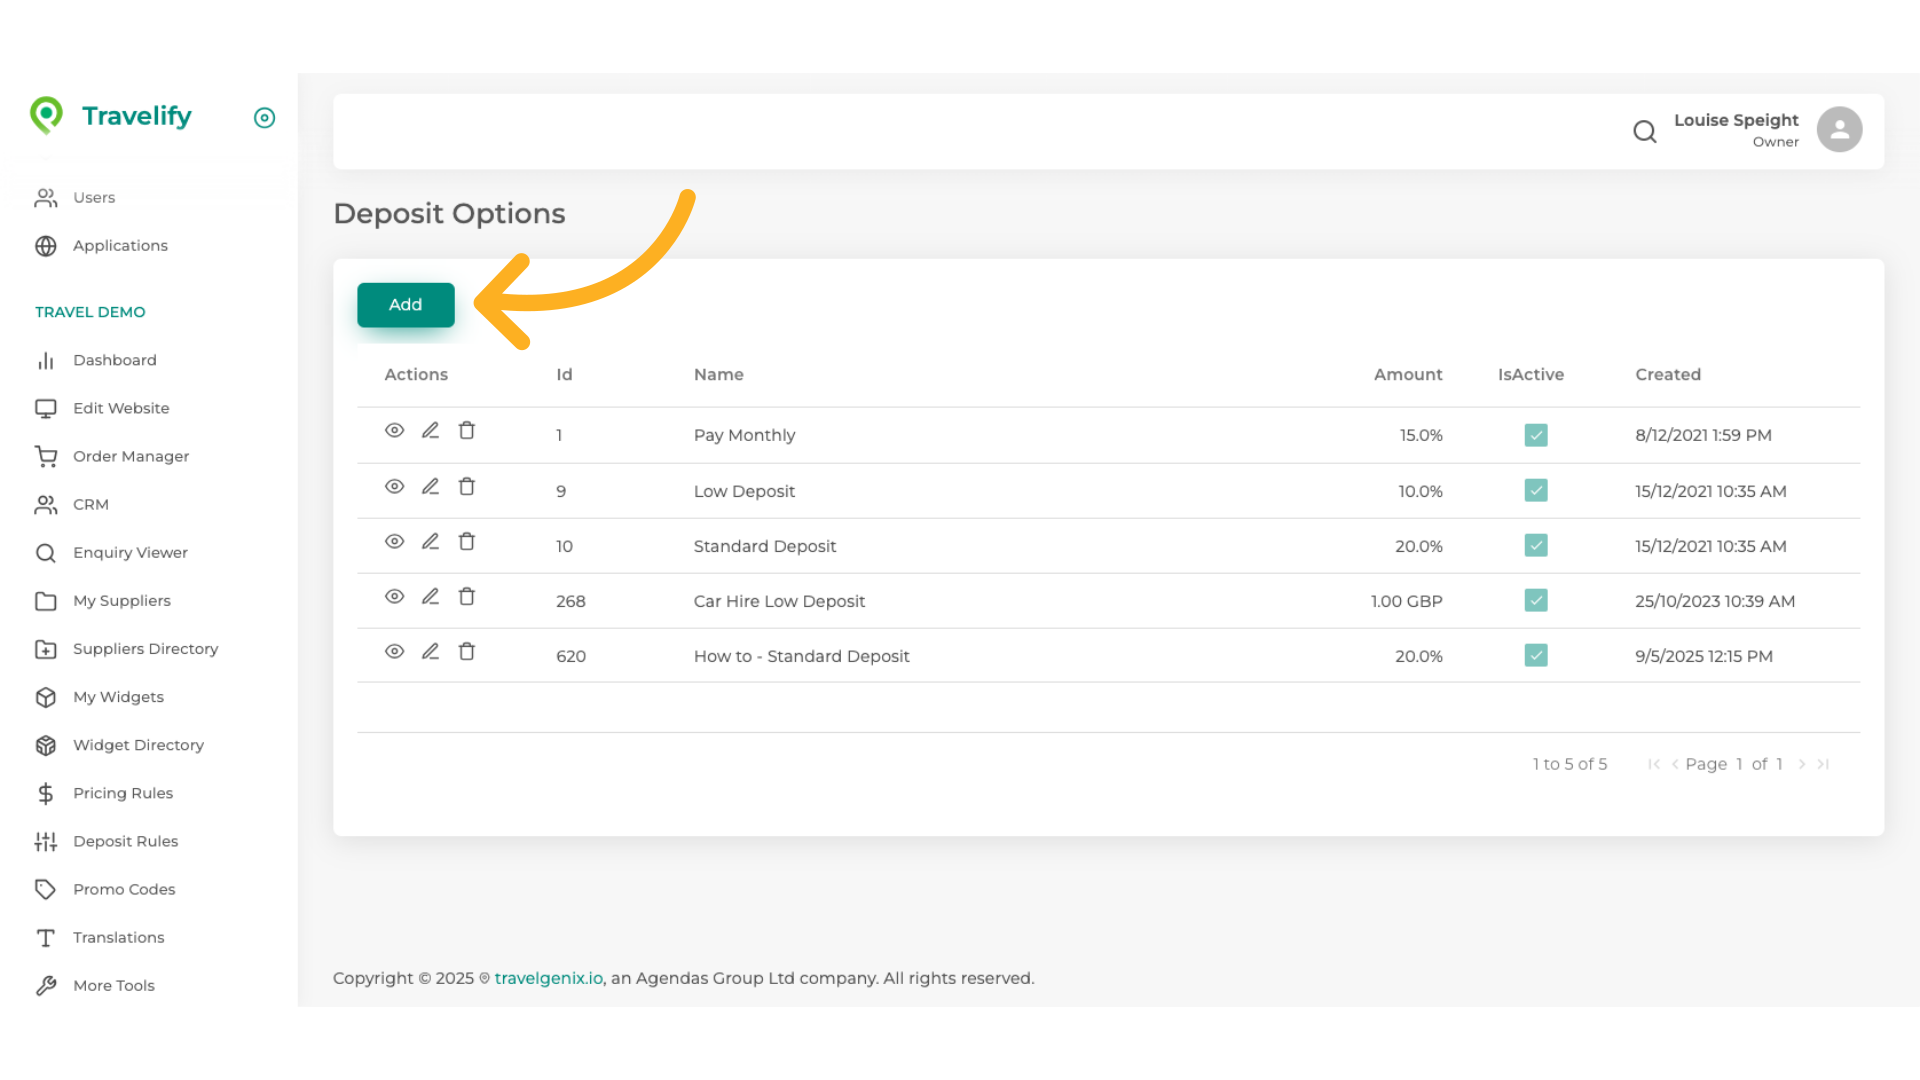Go to first page in pagination

coord(1654,764)
